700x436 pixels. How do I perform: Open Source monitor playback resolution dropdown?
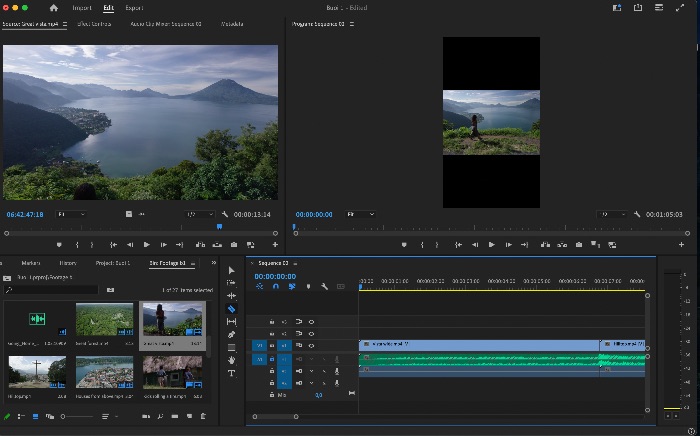[200, 214]
